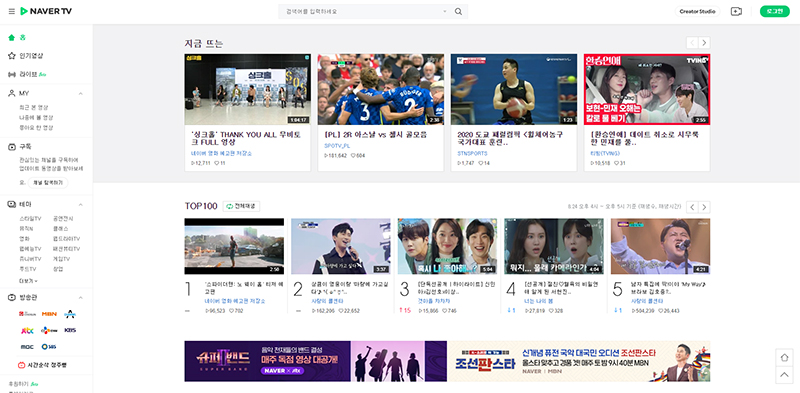Open the KBS broadcaster logo
The image size is (800, 393).
click(x=70, y=330)
